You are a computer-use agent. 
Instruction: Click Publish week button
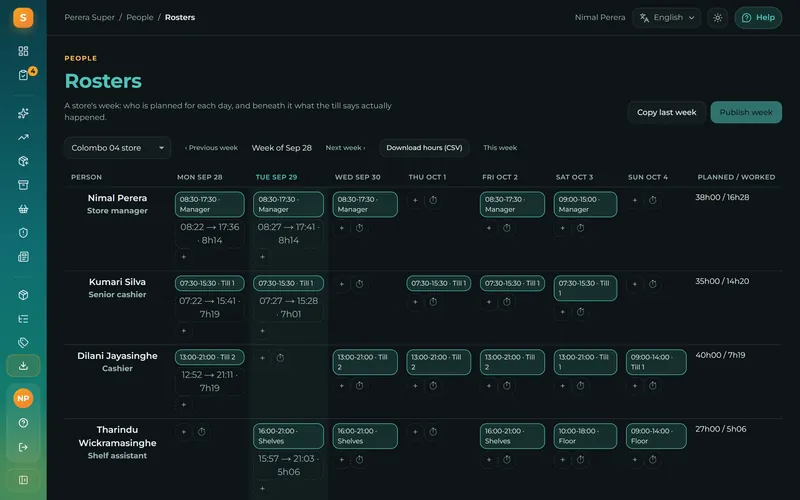point(746,112)
